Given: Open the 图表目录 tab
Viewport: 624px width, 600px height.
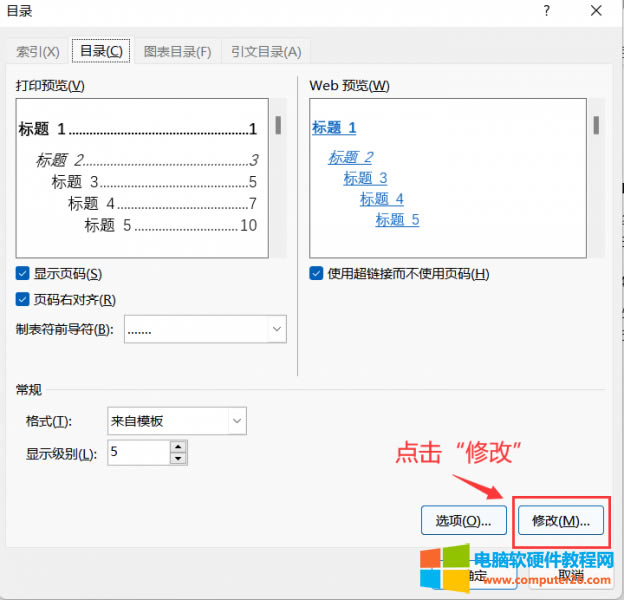Looking at the screenshot, I should 177,52.
